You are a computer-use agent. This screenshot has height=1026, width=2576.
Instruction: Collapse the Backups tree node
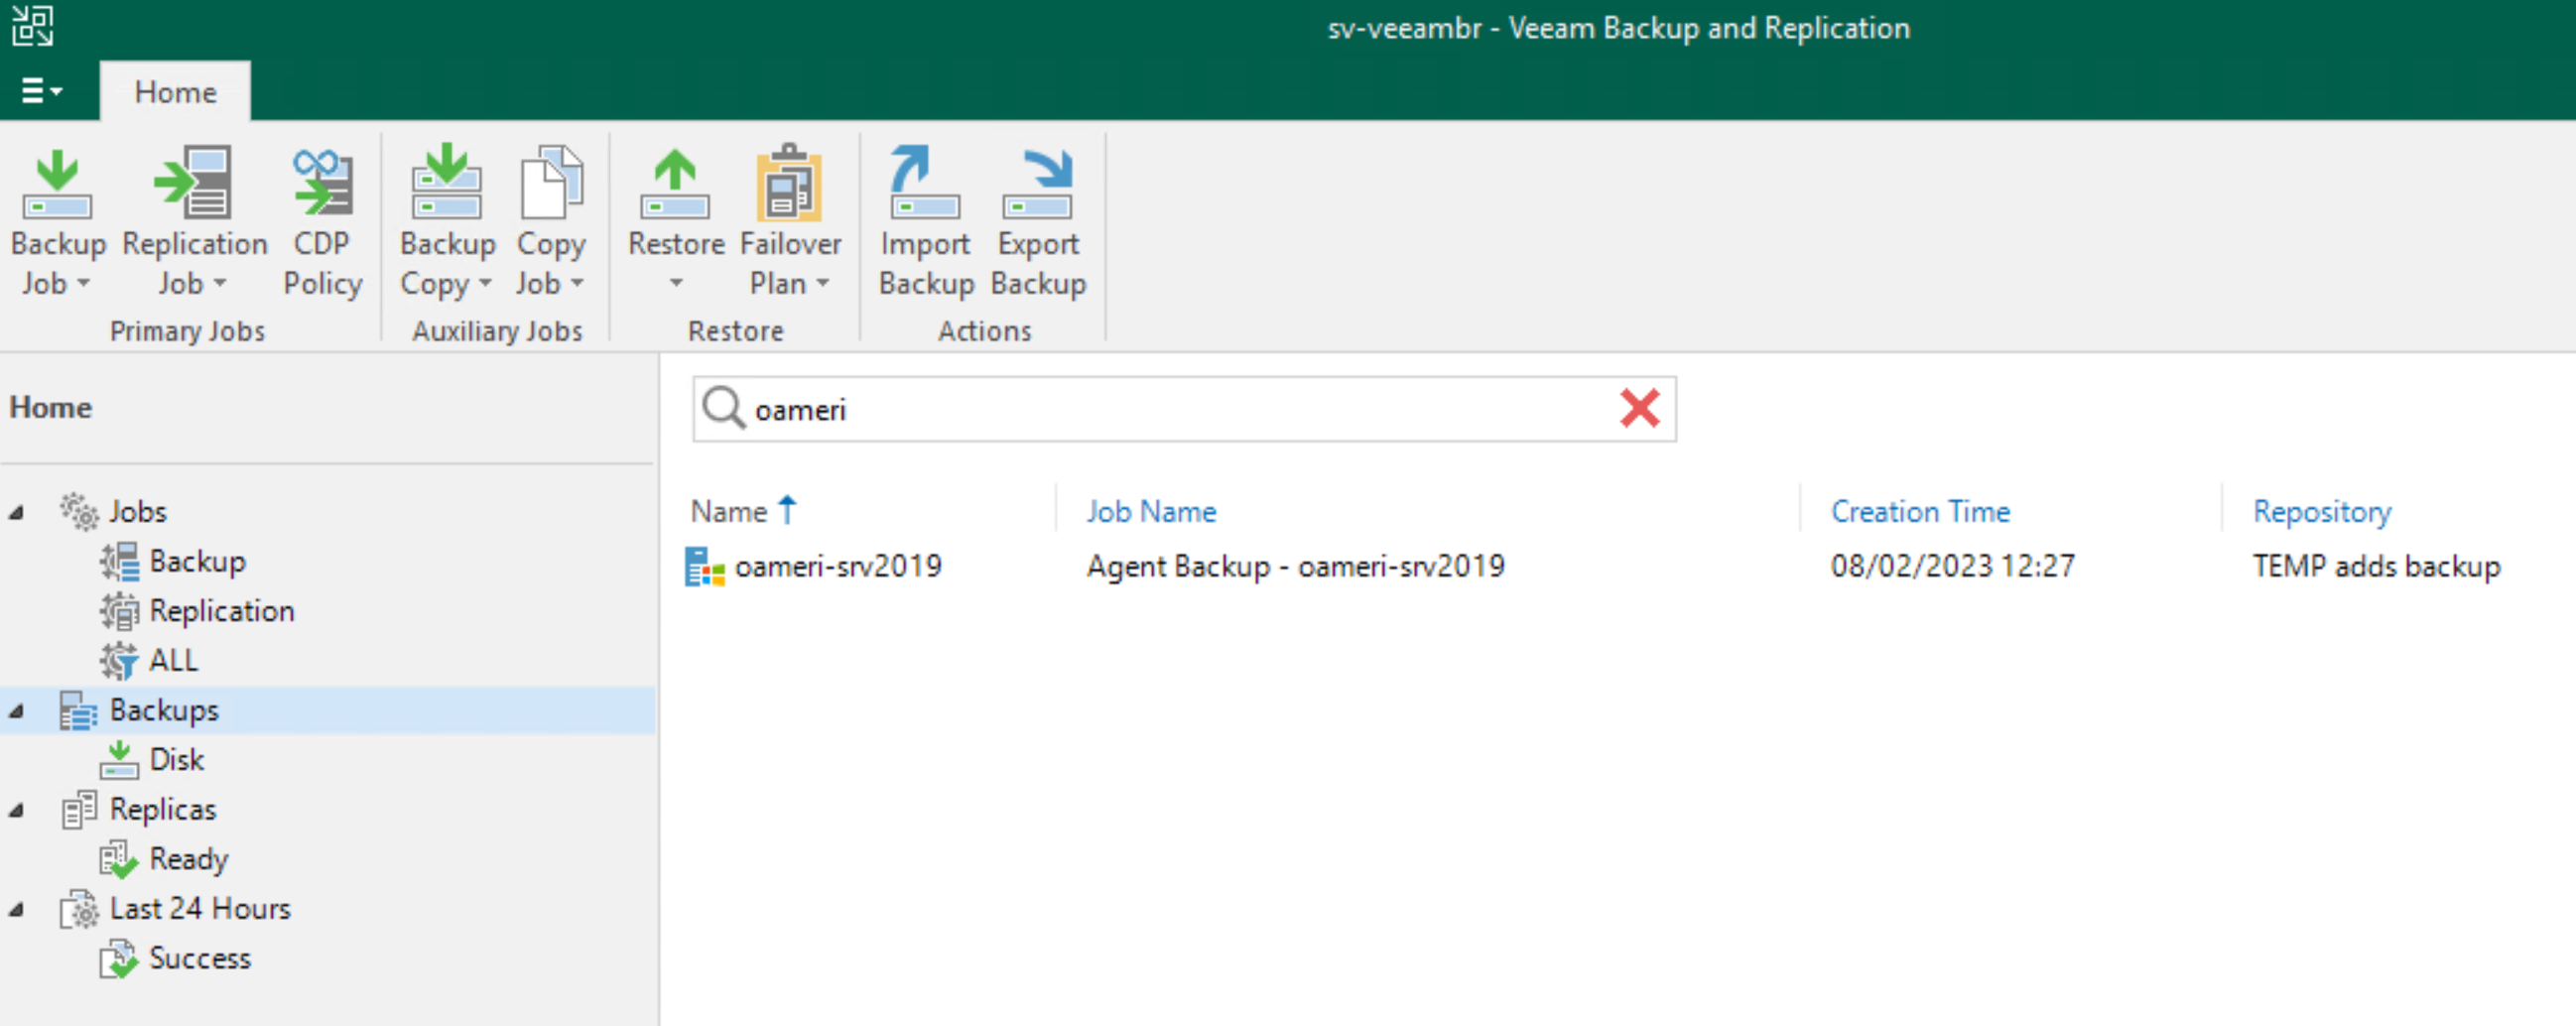[x=16, y=712]
